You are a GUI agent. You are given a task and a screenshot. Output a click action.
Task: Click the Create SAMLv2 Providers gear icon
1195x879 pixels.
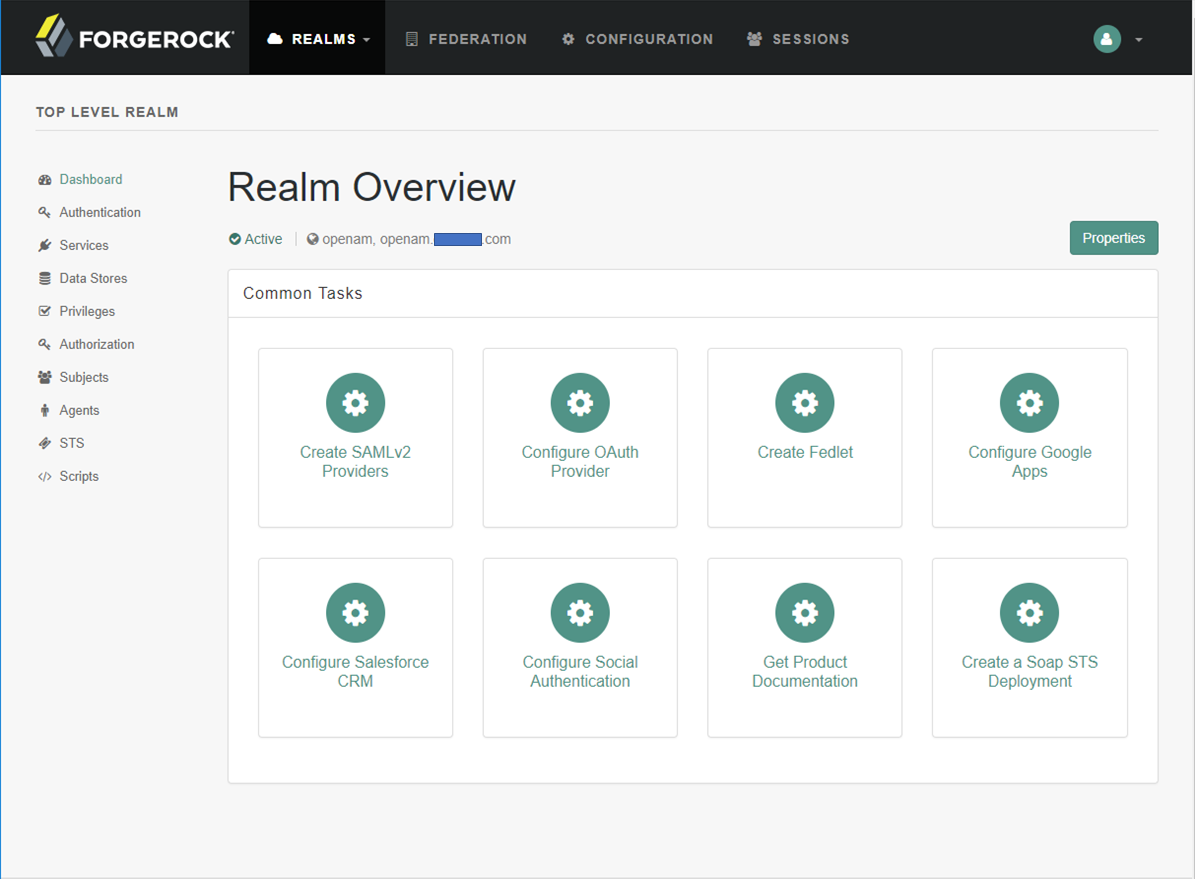pos(355,403)
